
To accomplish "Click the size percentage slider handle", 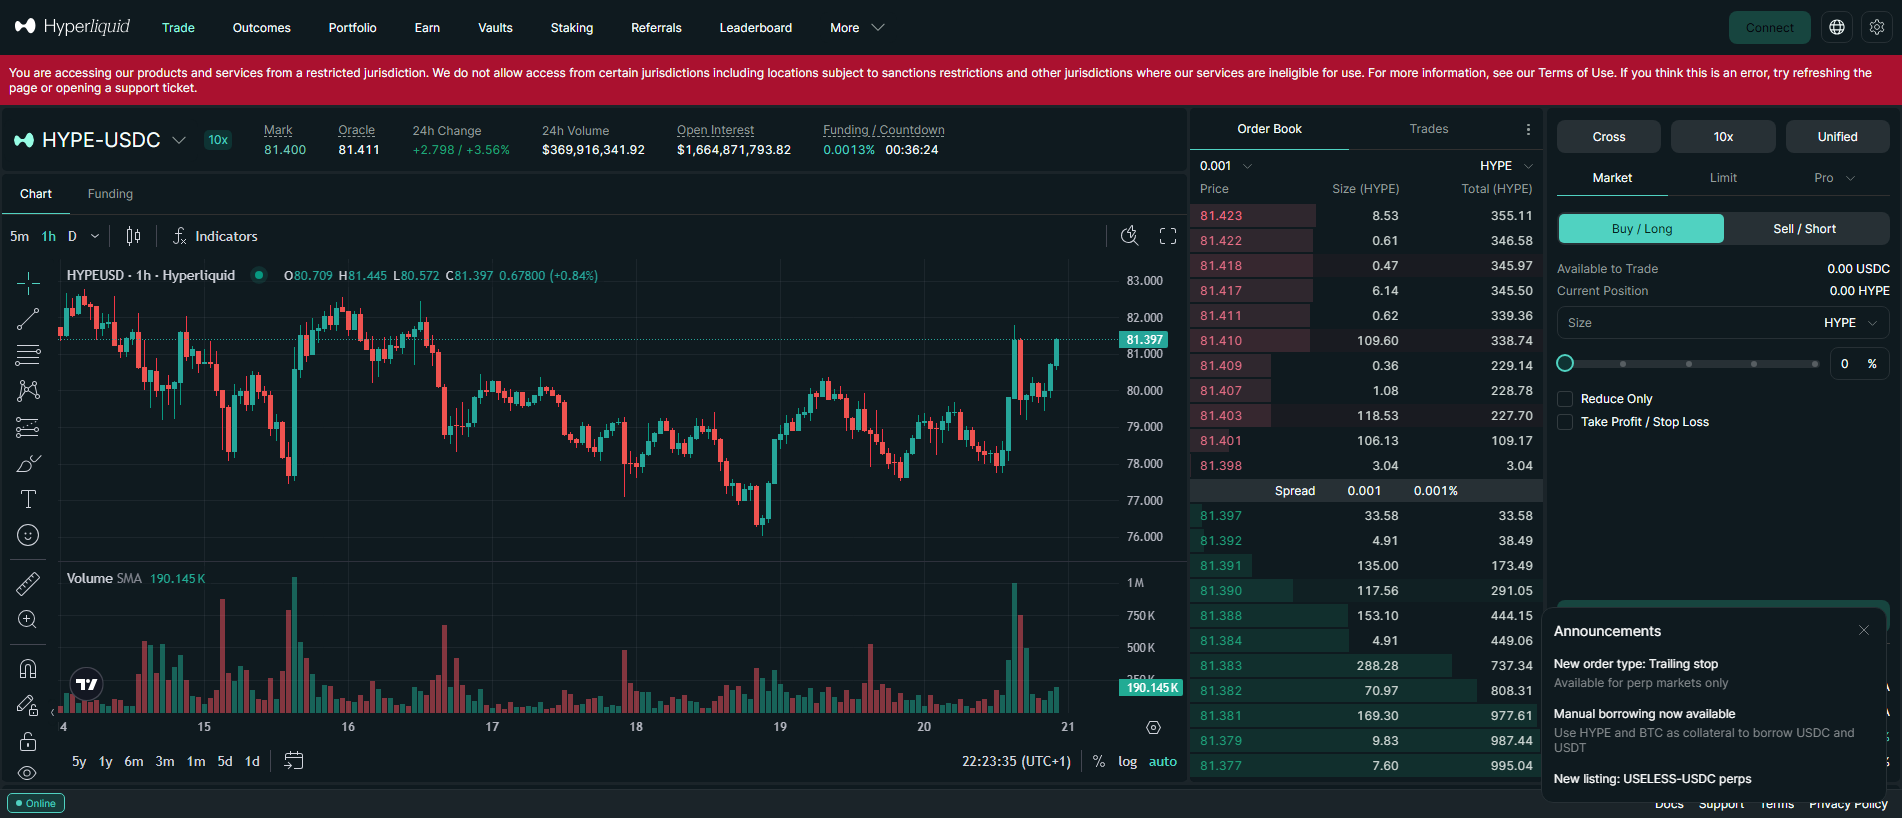I will [1565, 363].
